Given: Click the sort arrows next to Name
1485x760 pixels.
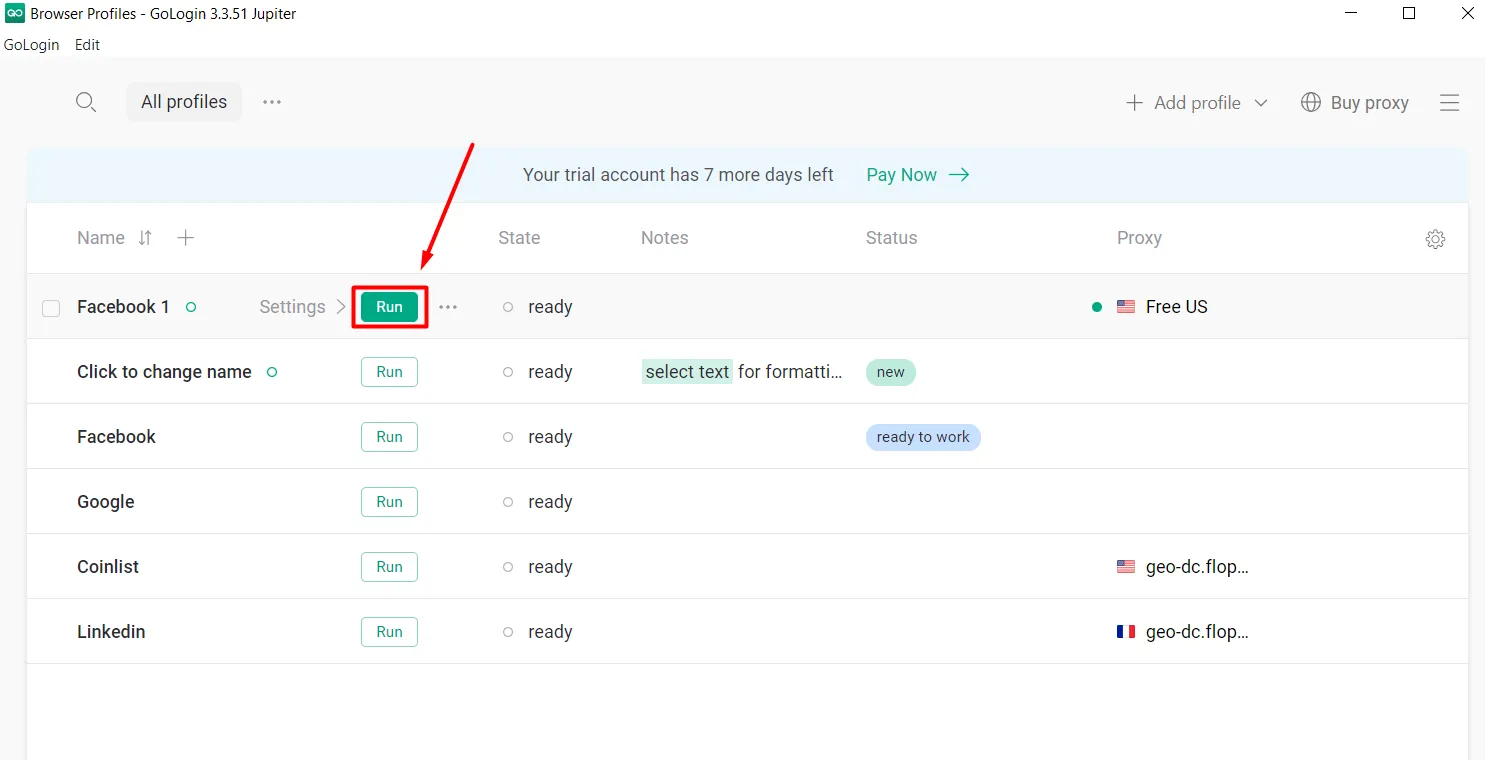Looking at the screenshot, I should point(145,238).
